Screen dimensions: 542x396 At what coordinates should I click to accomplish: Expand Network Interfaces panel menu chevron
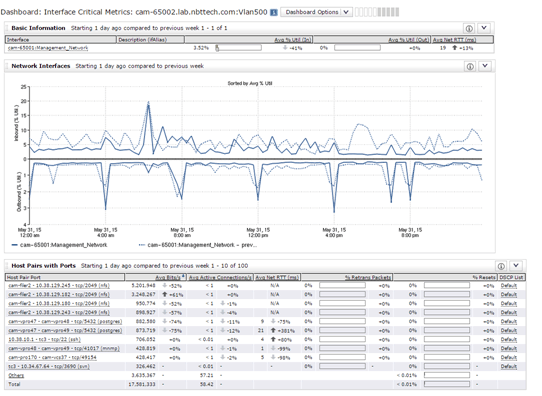(485, 66)
